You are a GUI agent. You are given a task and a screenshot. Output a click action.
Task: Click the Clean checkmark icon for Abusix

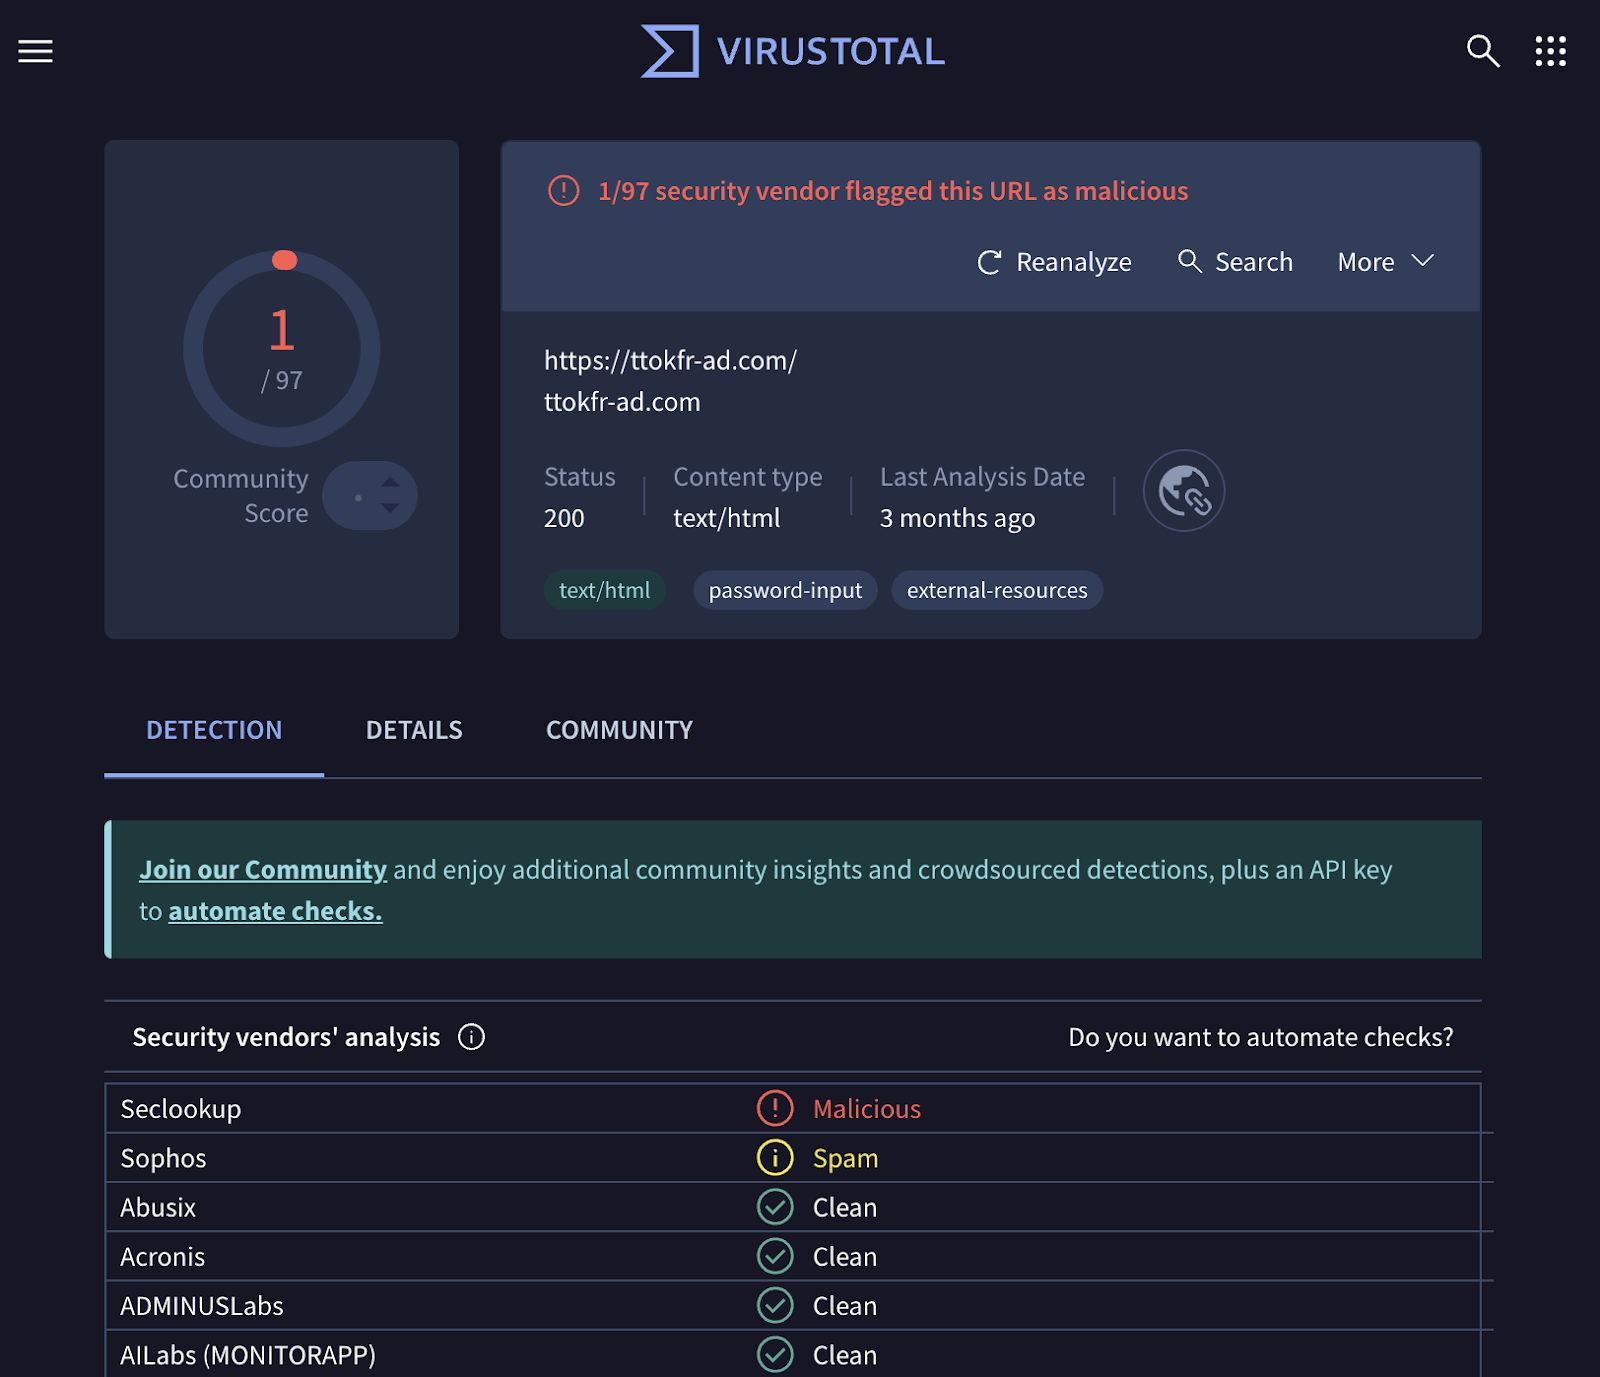pos(775,1207)
